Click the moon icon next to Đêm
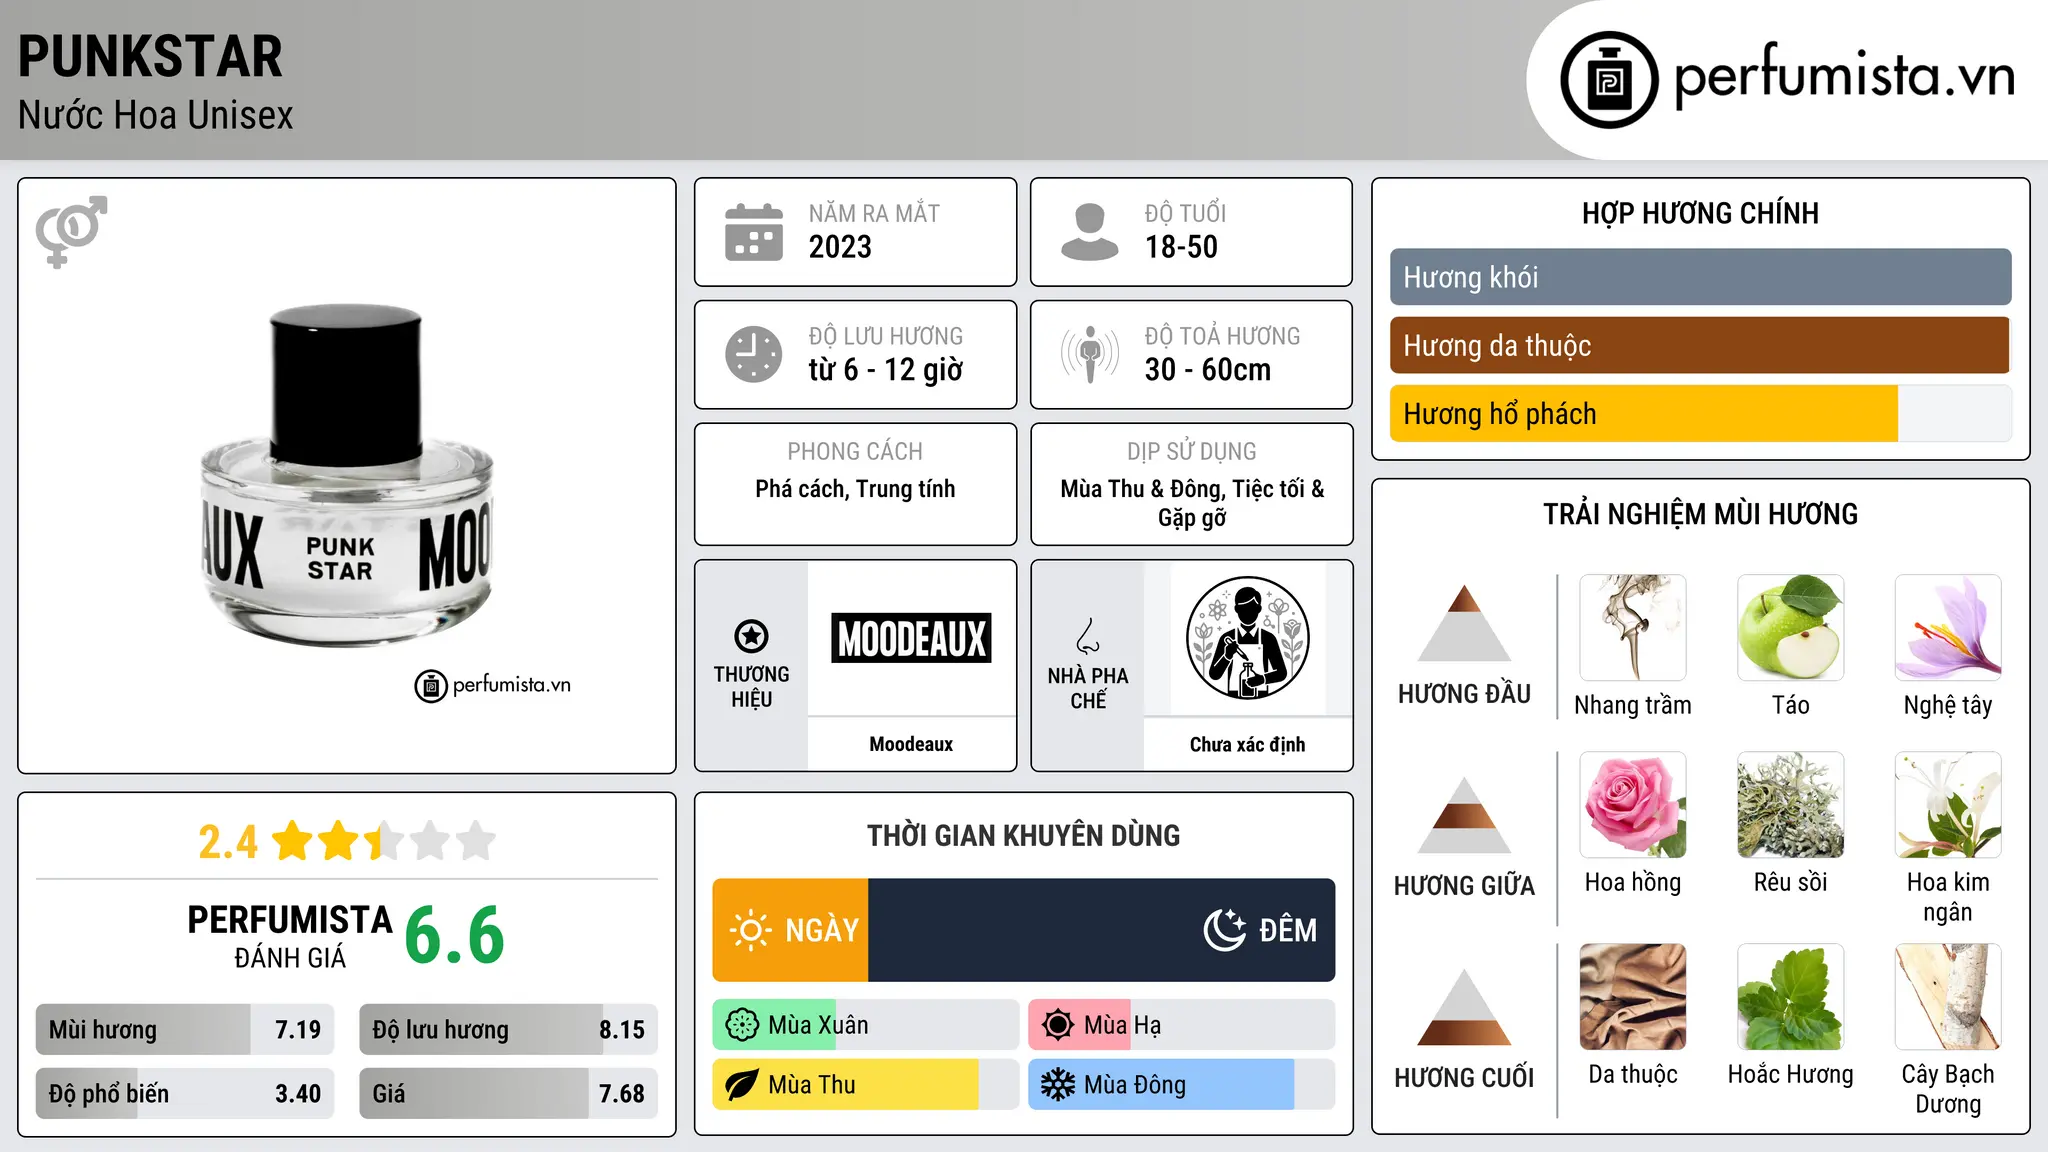The width and height of the screenshot is (2048, 1152). pos(1224,930)
